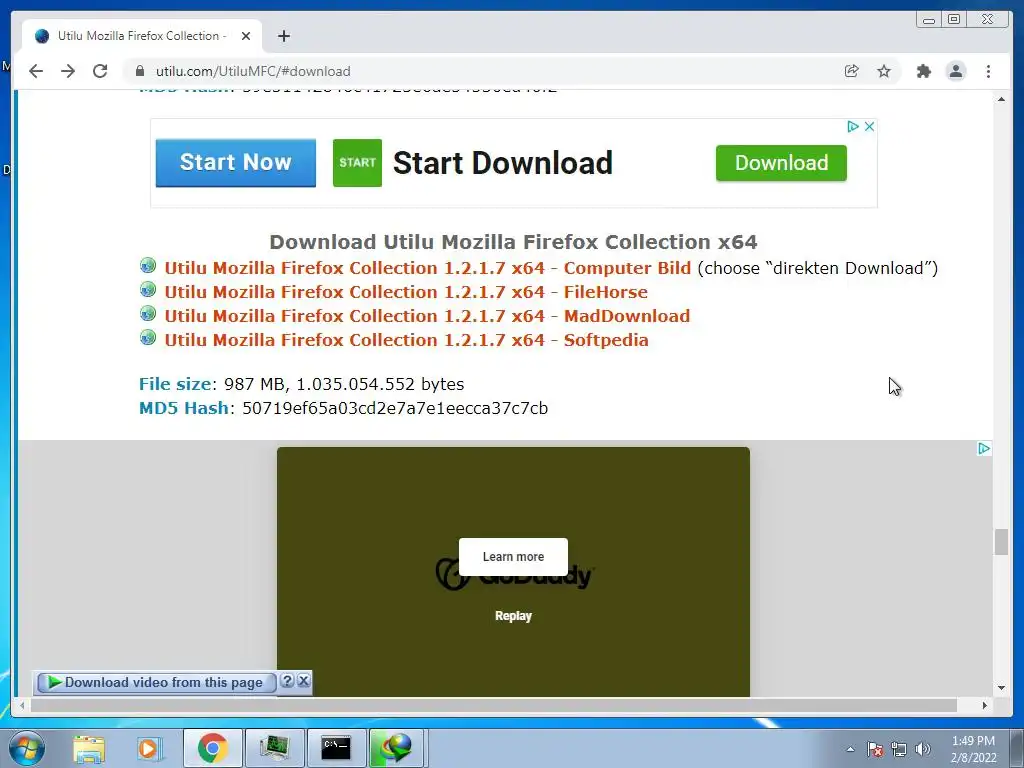Open the Action Center flag icon

pyautogui.click(x=875, y=749)
